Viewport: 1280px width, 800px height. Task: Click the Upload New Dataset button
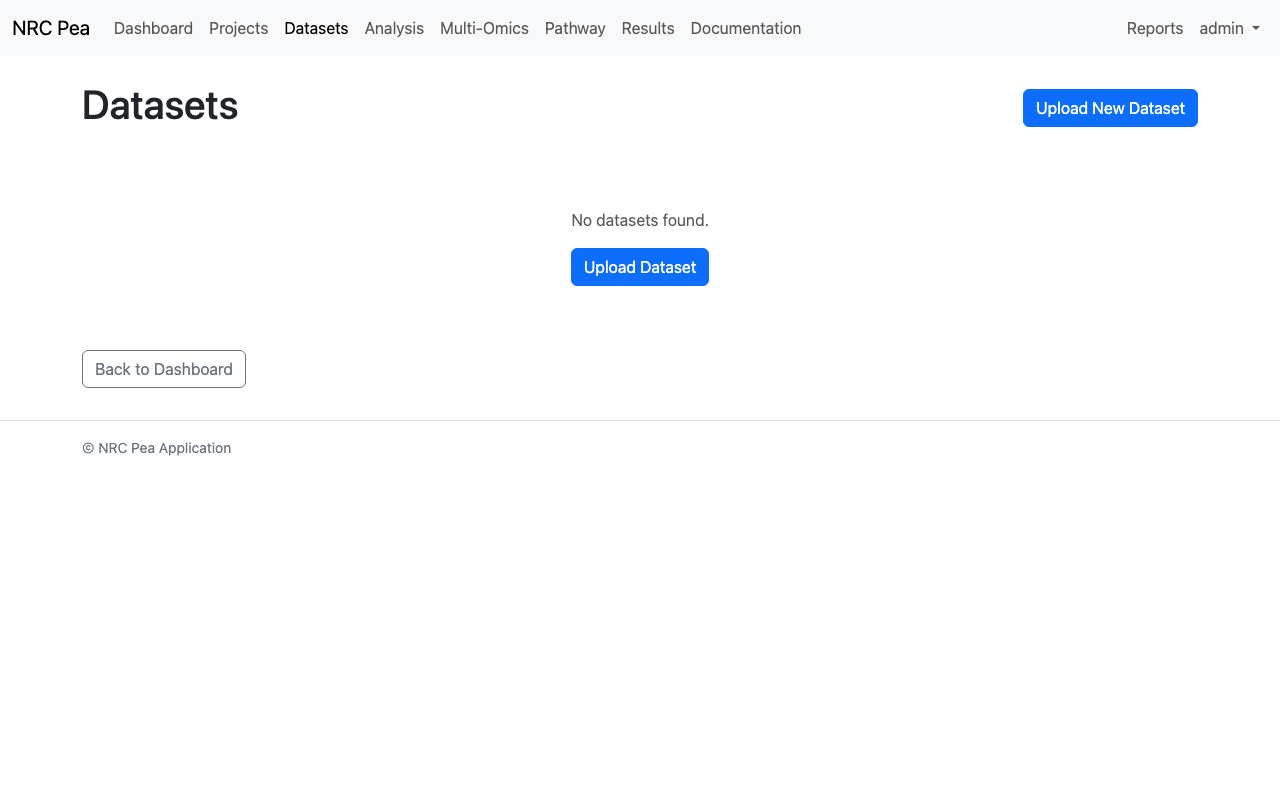pos(1110,108)
